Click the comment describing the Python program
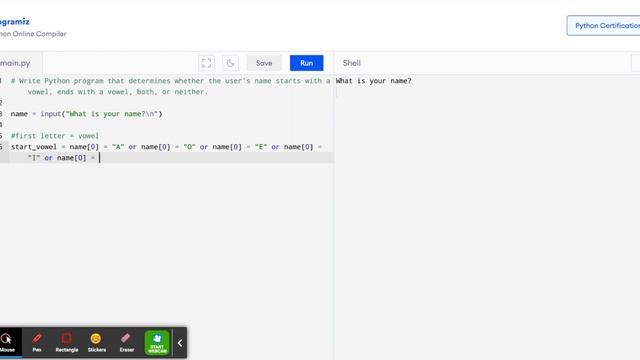 170,86
